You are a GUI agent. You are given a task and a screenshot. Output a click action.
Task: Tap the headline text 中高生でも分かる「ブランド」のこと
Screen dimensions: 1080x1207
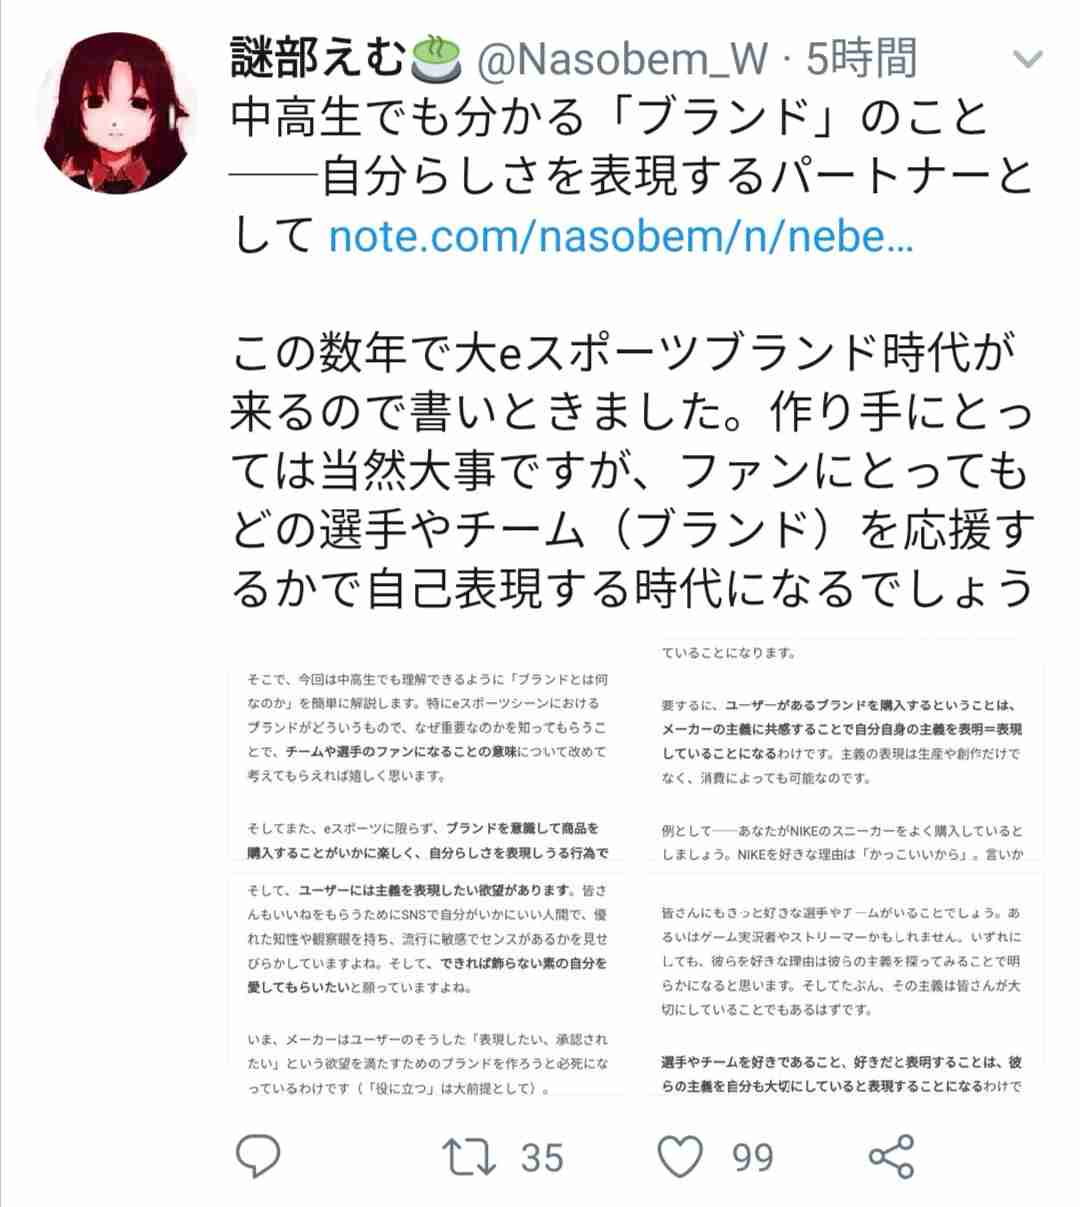609,118
